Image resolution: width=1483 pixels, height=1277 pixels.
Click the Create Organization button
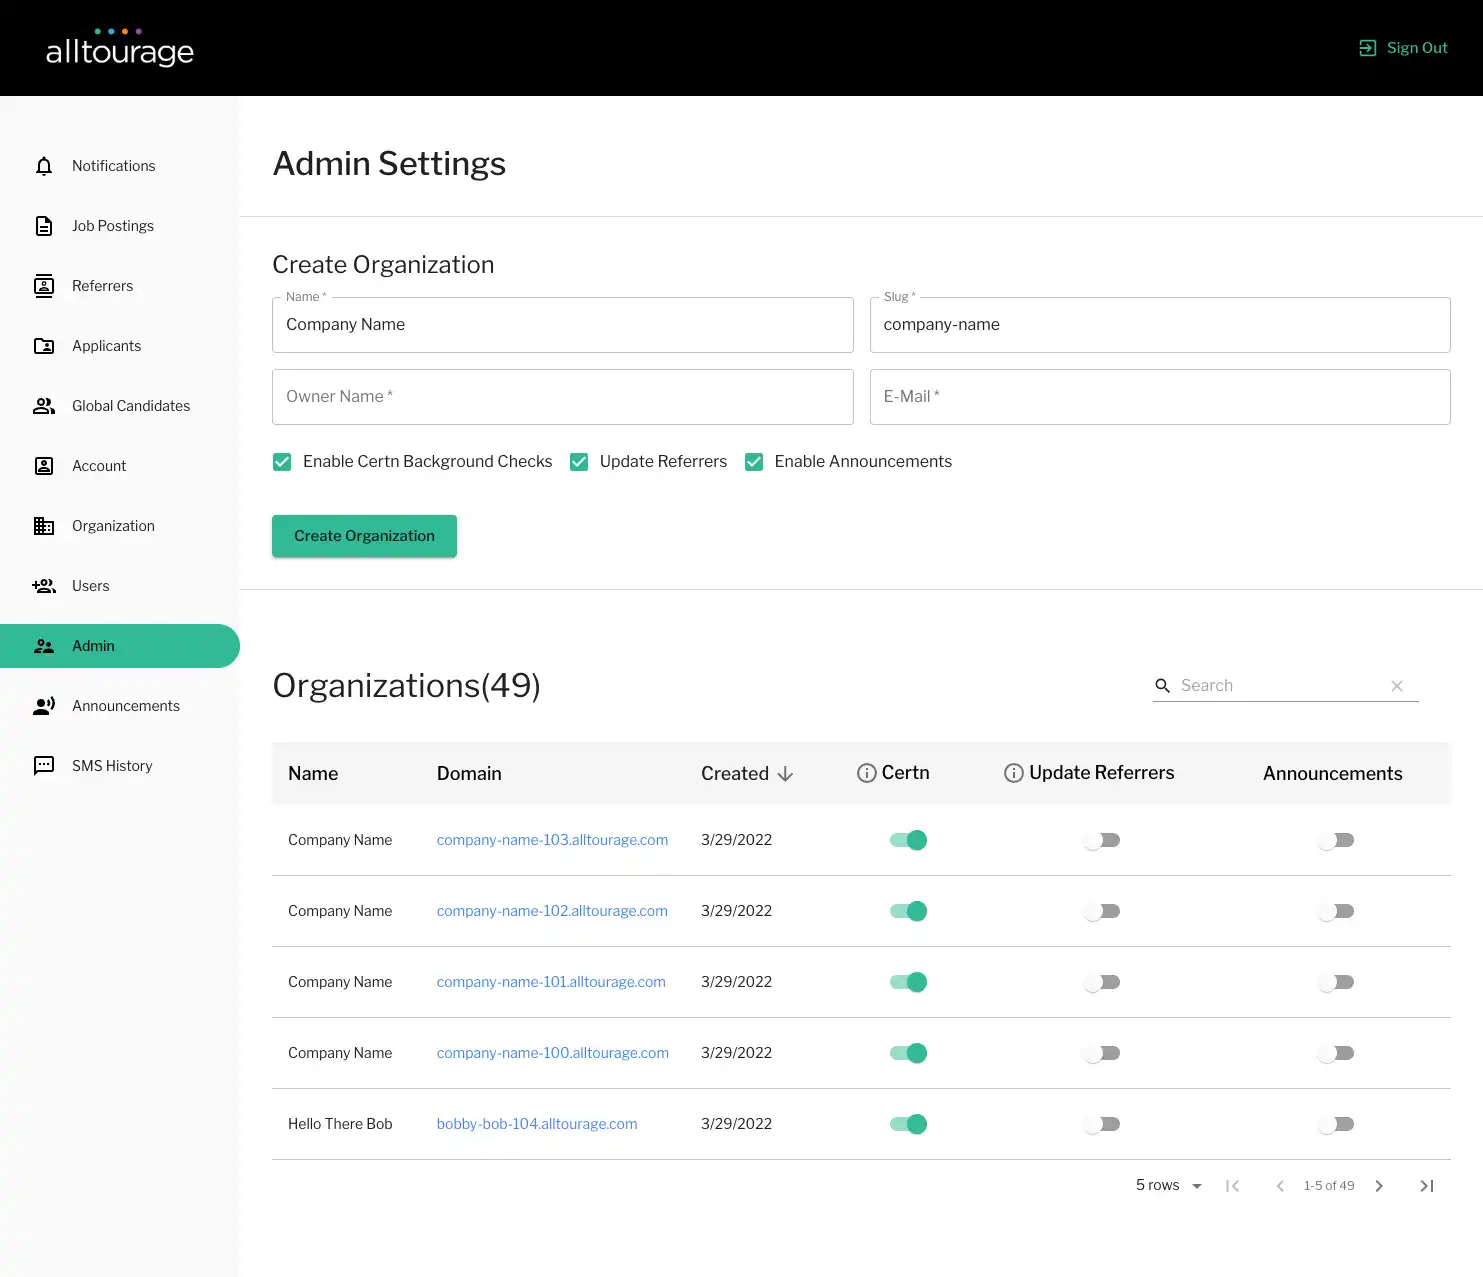364,536
